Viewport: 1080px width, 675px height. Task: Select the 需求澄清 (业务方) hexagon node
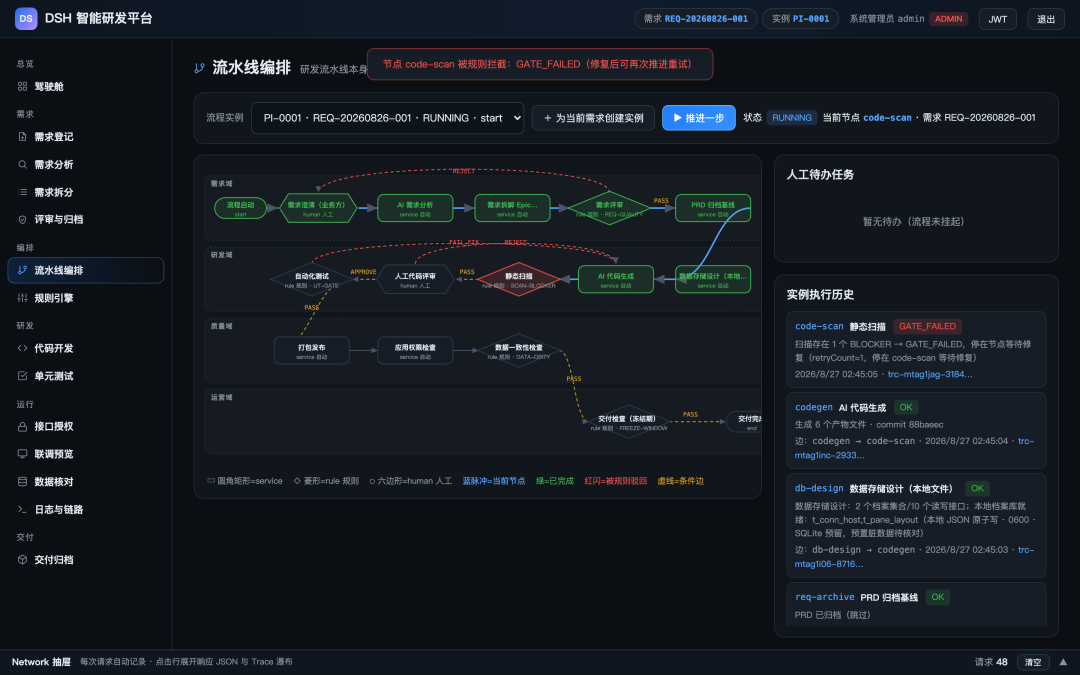318,208
